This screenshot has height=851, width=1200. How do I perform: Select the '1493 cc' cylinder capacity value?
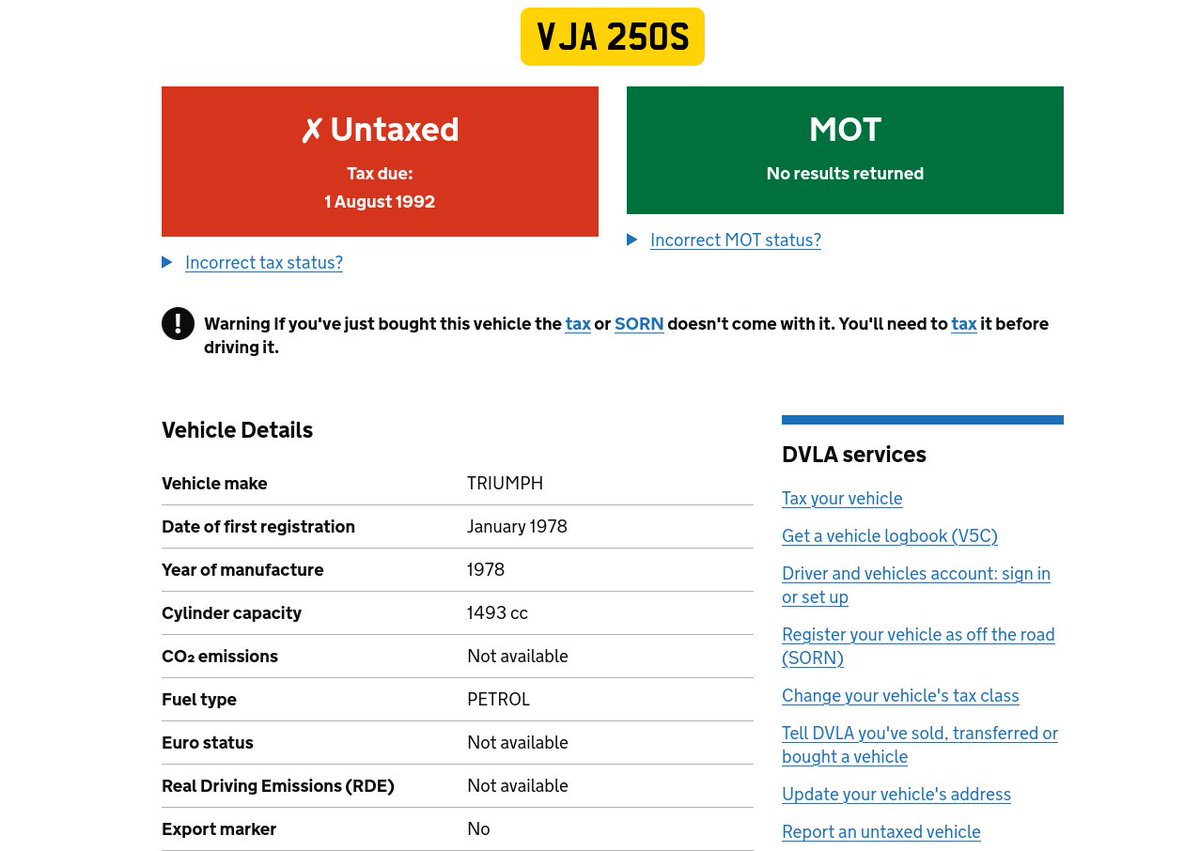(497, 612)
